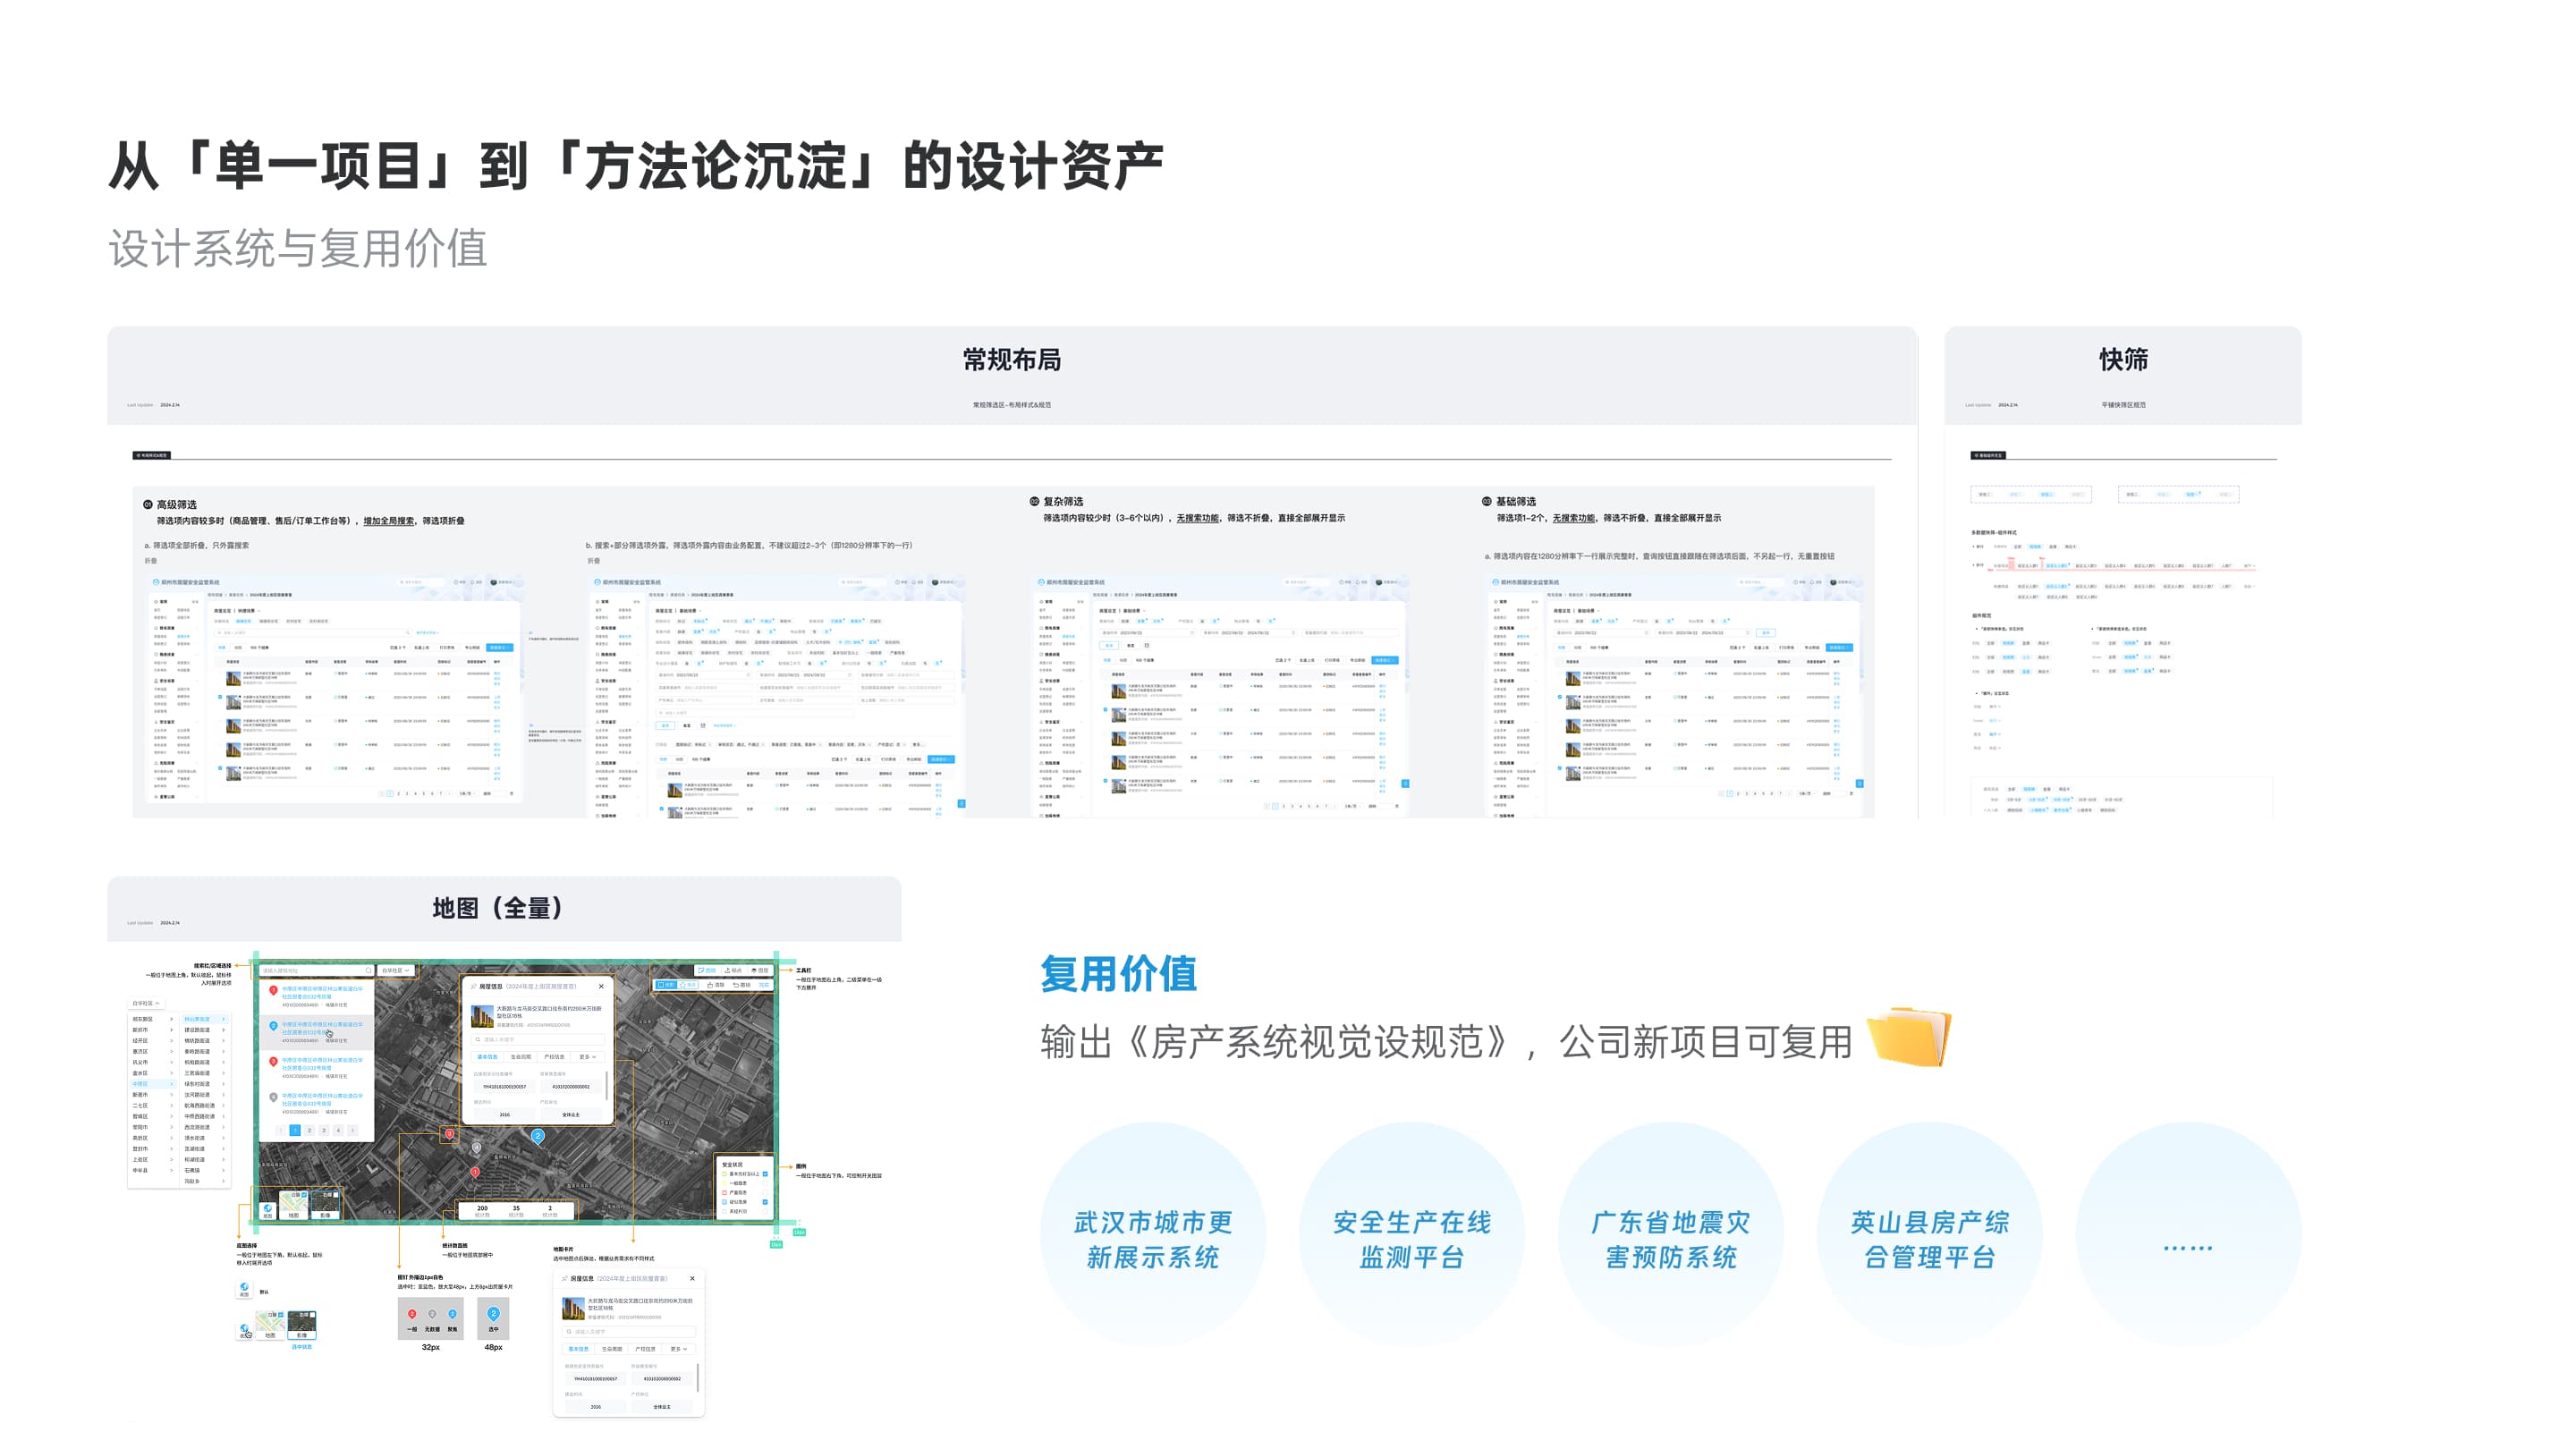Expand the highlighted 中原区 row in the region list

(153, 1084)
